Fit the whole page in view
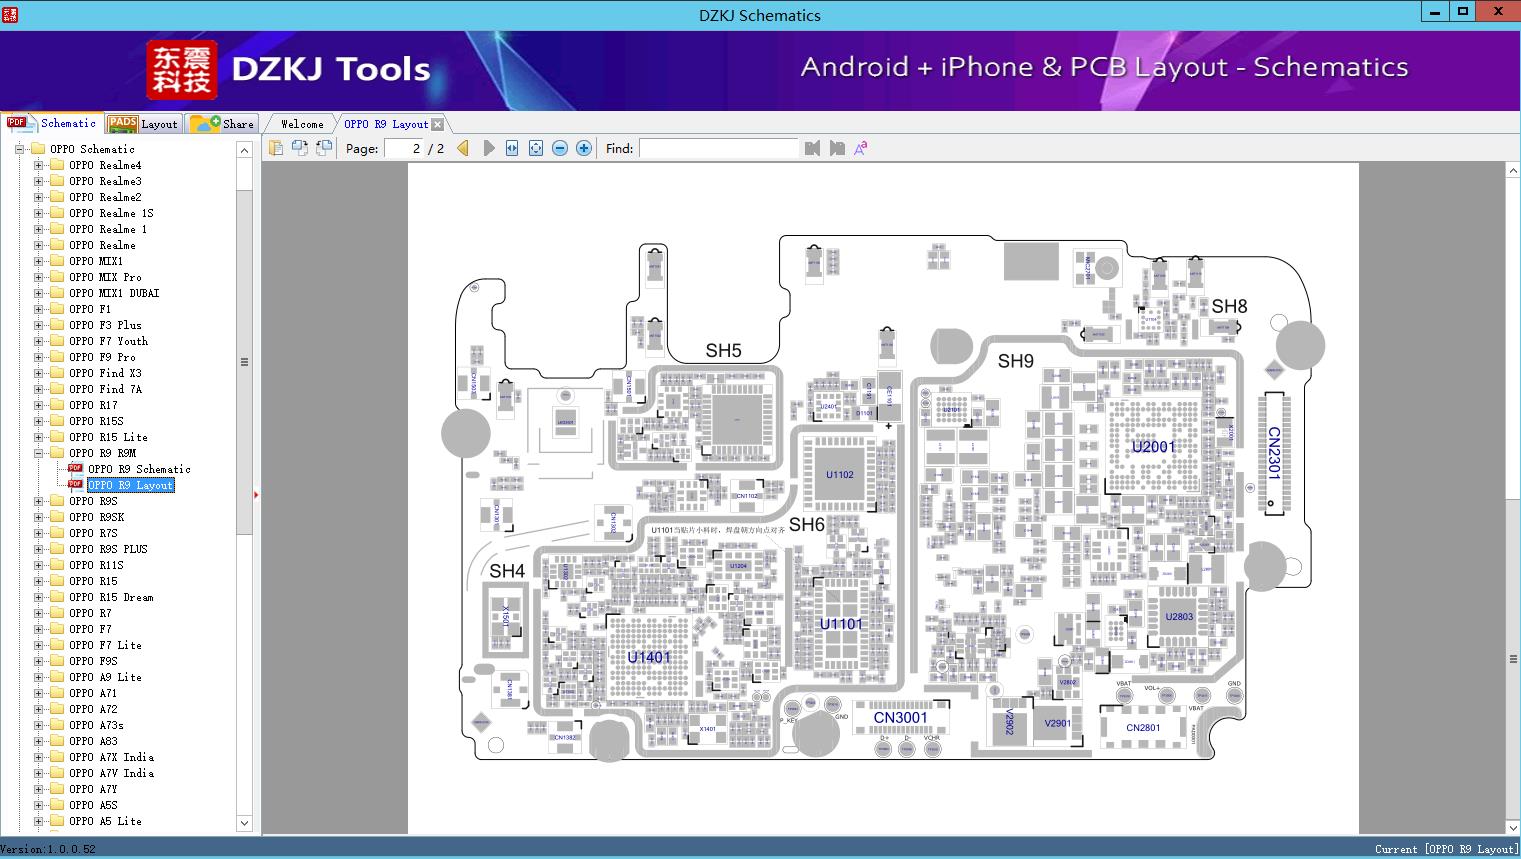The height and width of the screenshot is (859, 1521). (536, 148)
